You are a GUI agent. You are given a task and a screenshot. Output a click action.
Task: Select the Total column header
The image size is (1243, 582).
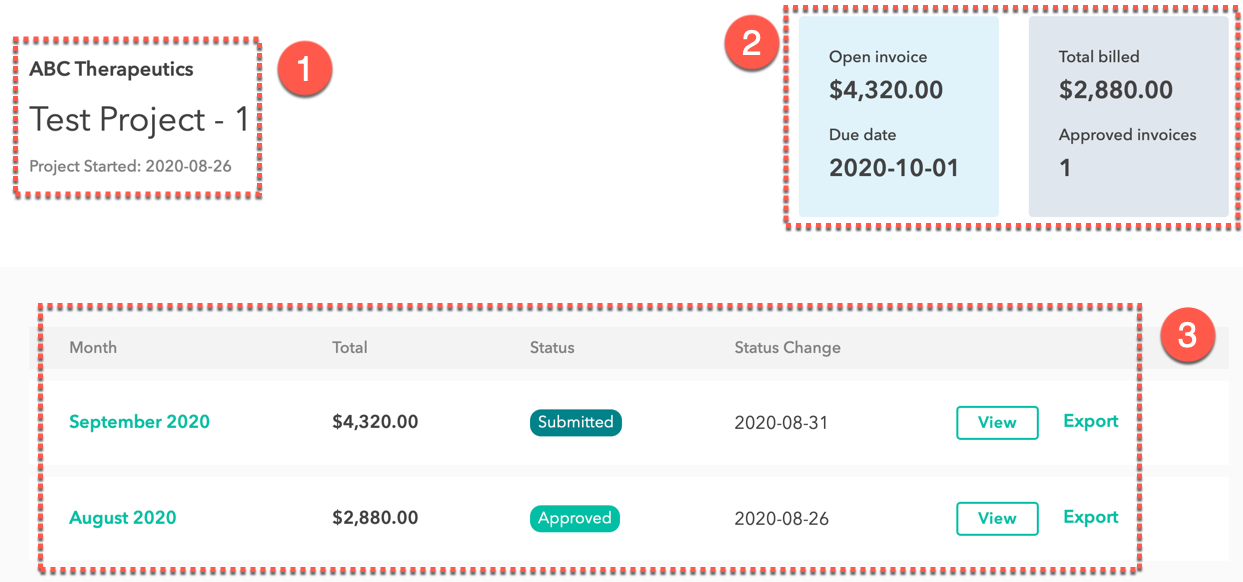350,348
